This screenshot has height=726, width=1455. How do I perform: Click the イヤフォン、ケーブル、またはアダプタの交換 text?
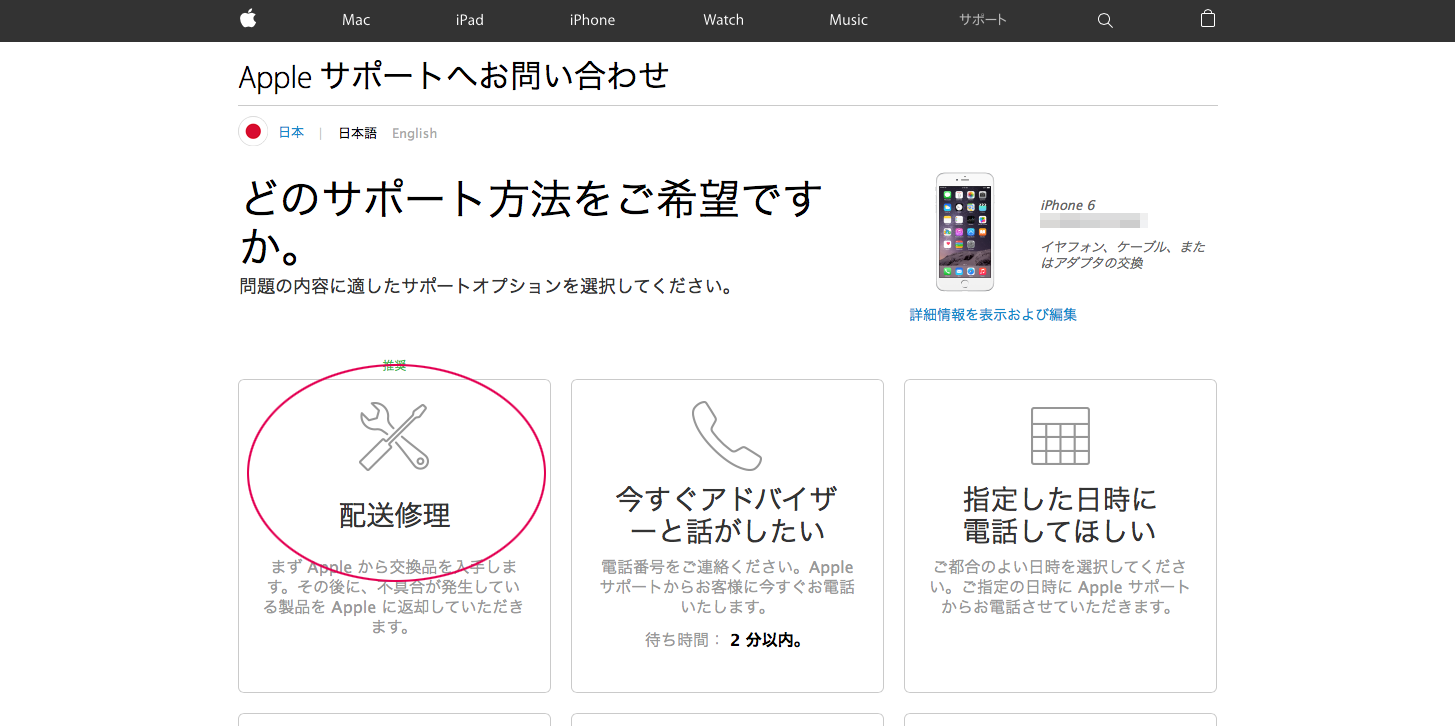[x=1123, y=255]
